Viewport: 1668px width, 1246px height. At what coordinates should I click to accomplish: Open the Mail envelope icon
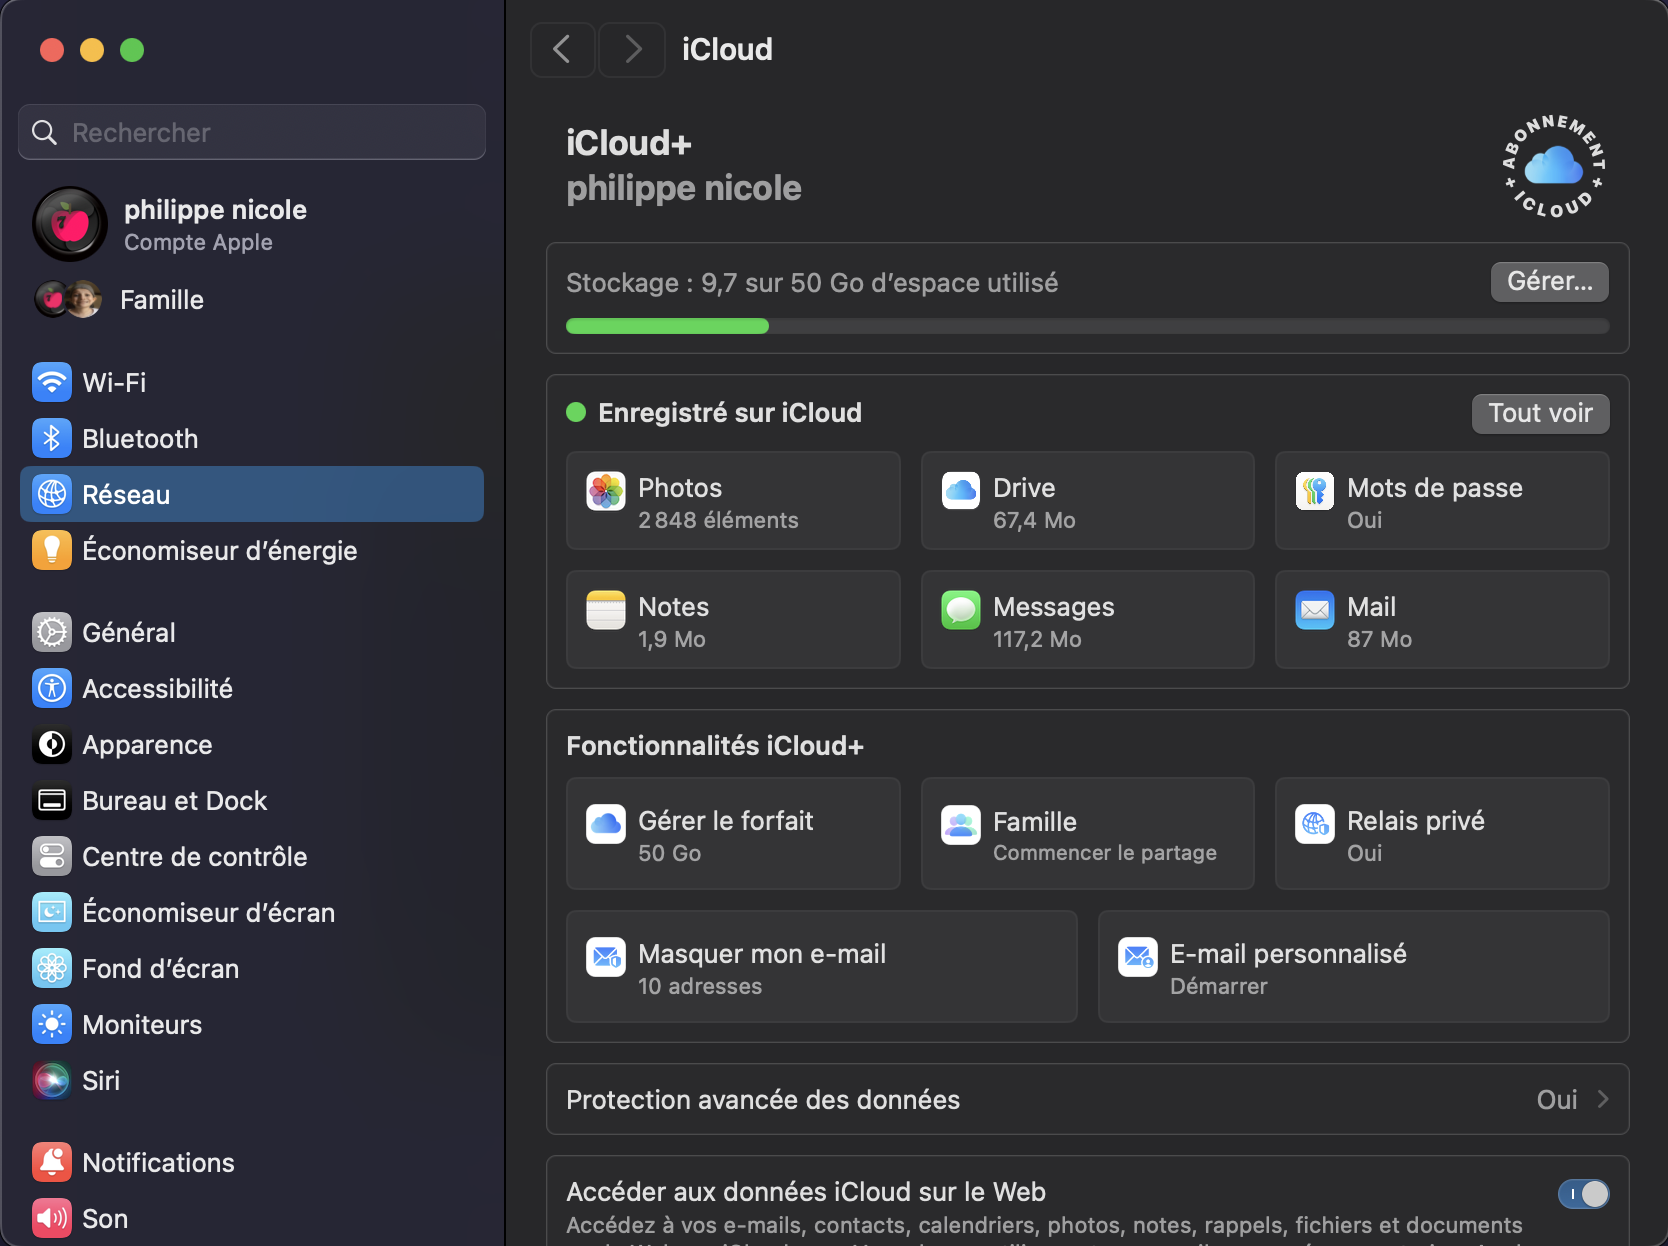(x=1314, y=610)
